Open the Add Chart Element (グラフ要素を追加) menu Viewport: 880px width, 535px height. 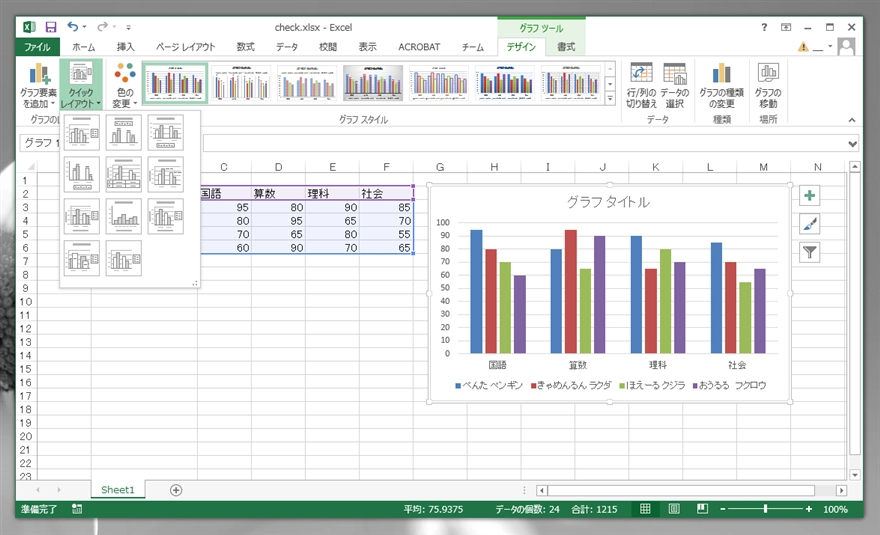click(x=38, y=85)
